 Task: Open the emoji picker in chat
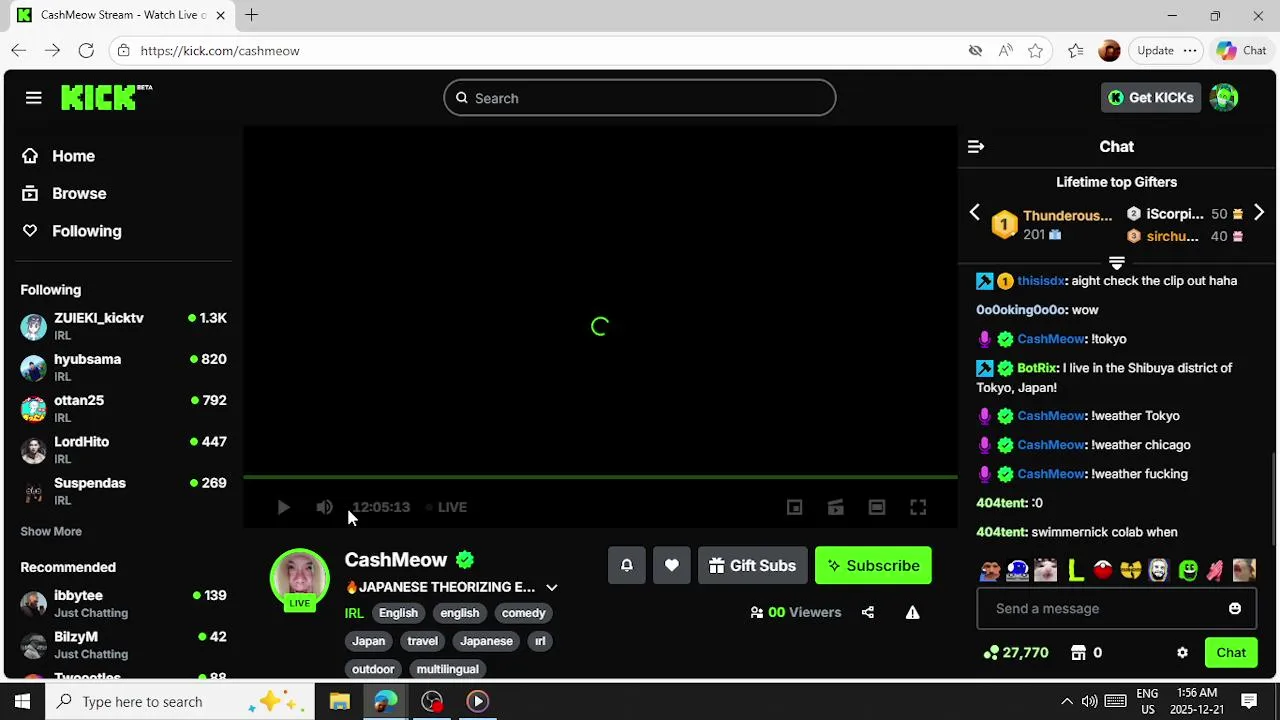coord(1235,609)
